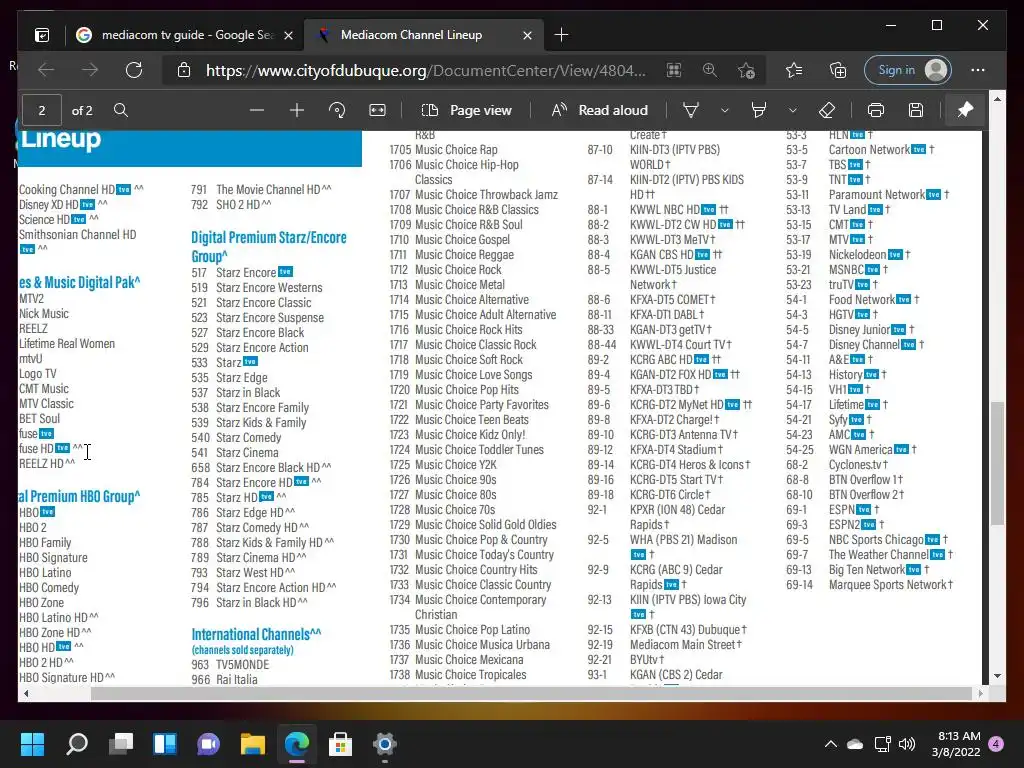Search within the PDF document
The height and width of the screenshot is (768, 1024).
click(121, 110)
